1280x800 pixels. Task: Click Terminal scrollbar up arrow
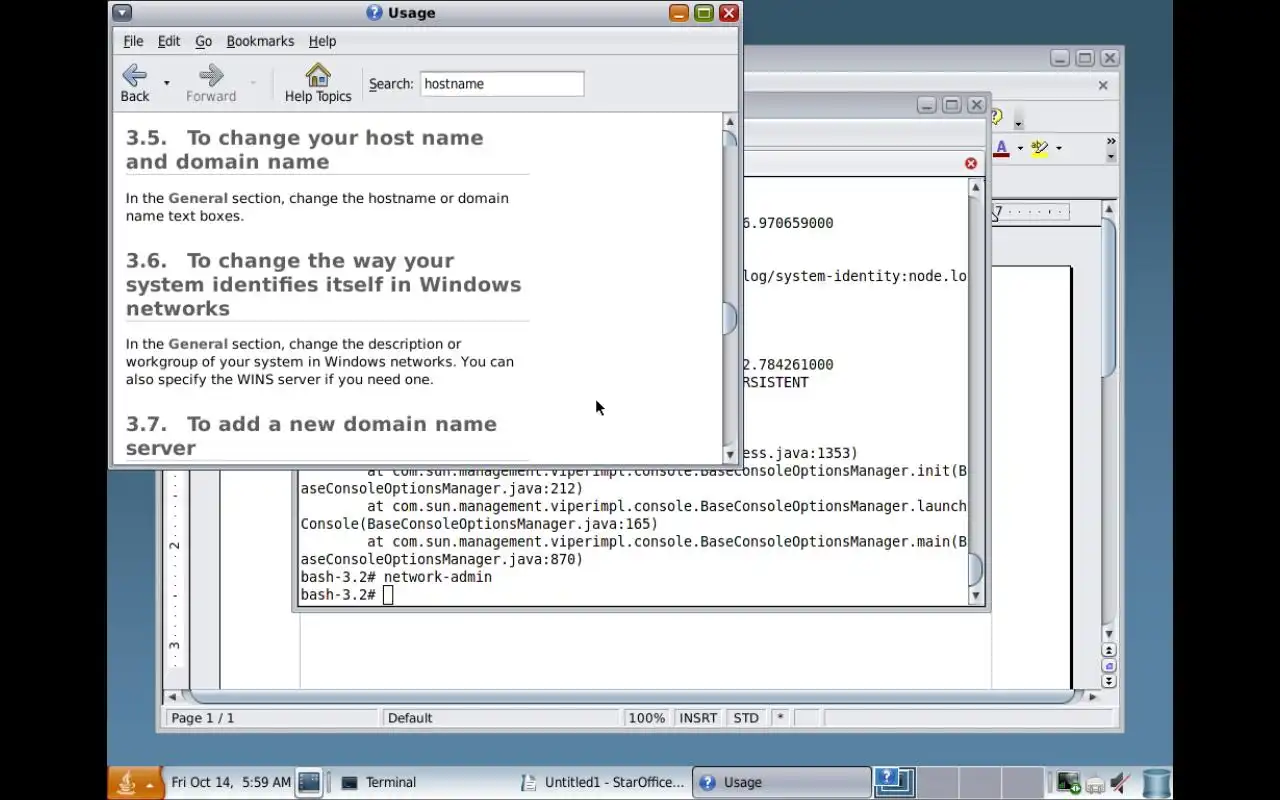pos(976,187)
